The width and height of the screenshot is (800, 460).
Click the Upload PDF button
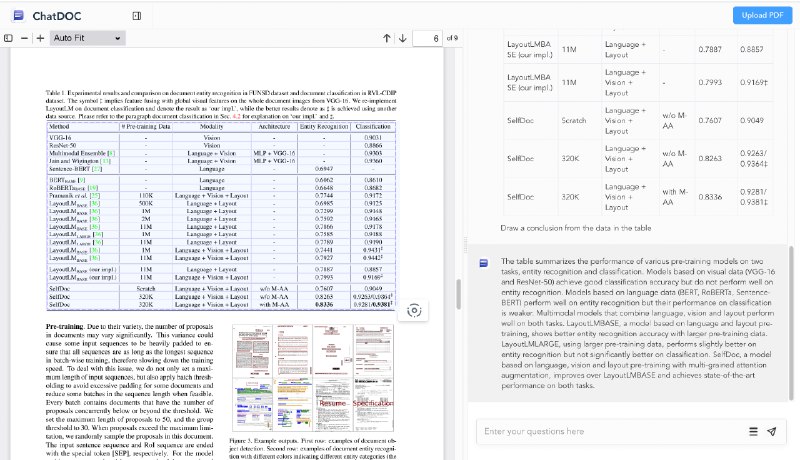tap(762, 15)
